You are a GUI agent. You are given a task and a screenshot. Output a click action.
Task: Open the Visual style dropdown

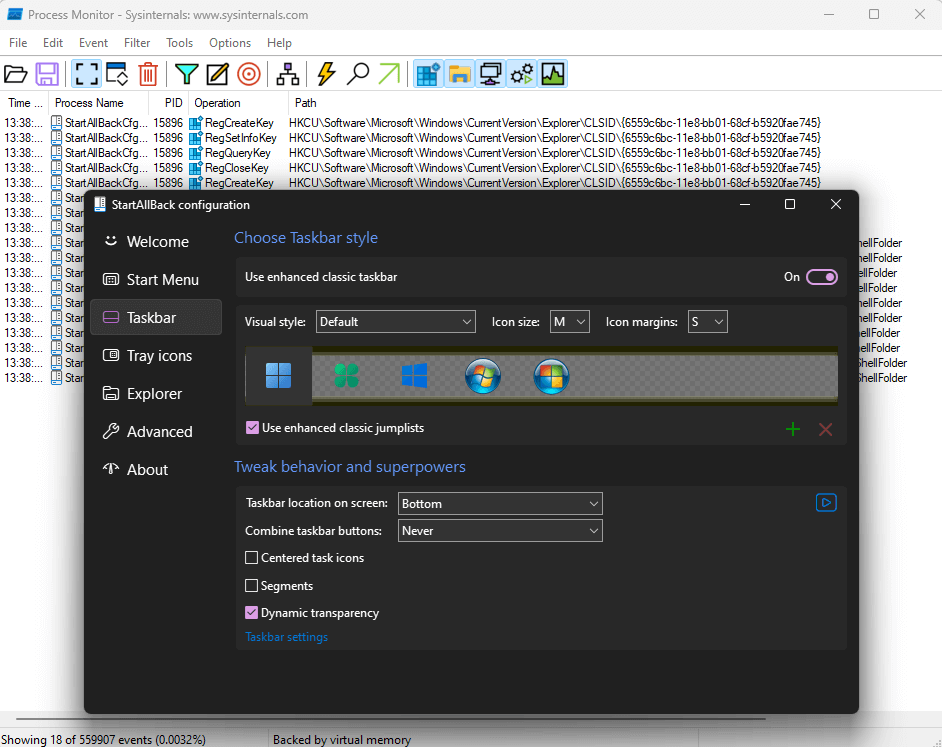[396, 322]
